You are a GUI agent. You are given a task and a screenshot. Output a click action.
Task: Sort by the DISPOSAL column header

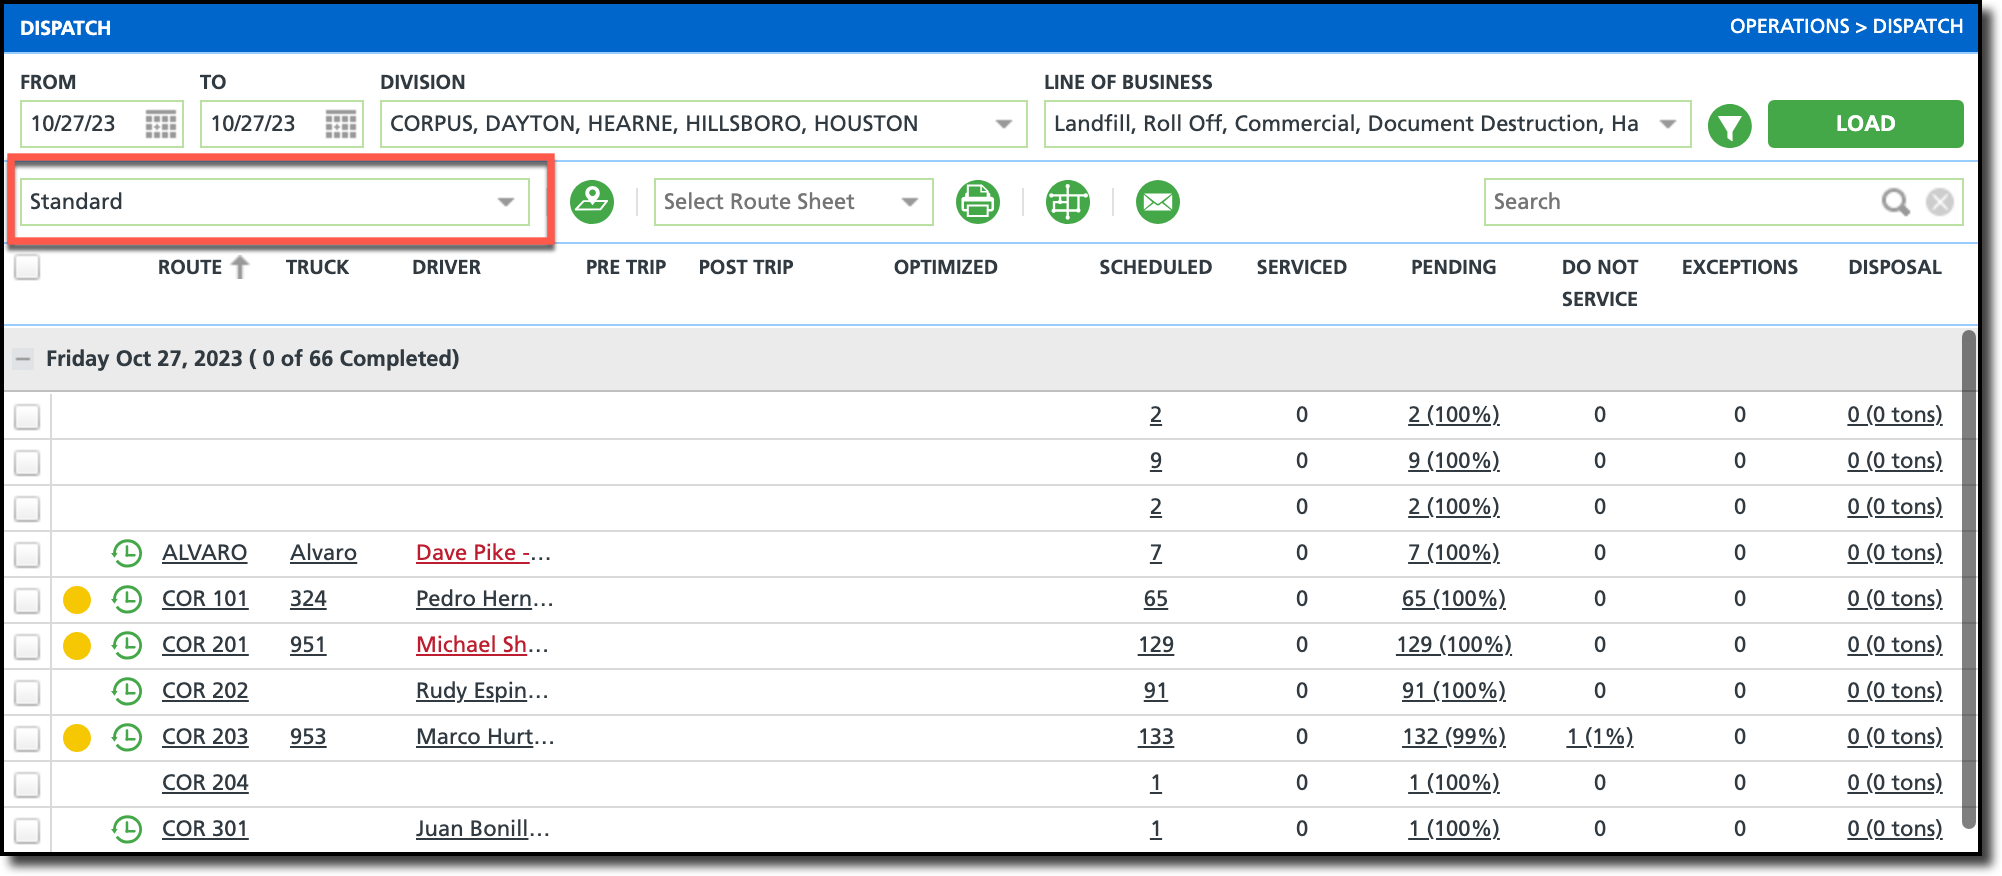coord(1894,267)
